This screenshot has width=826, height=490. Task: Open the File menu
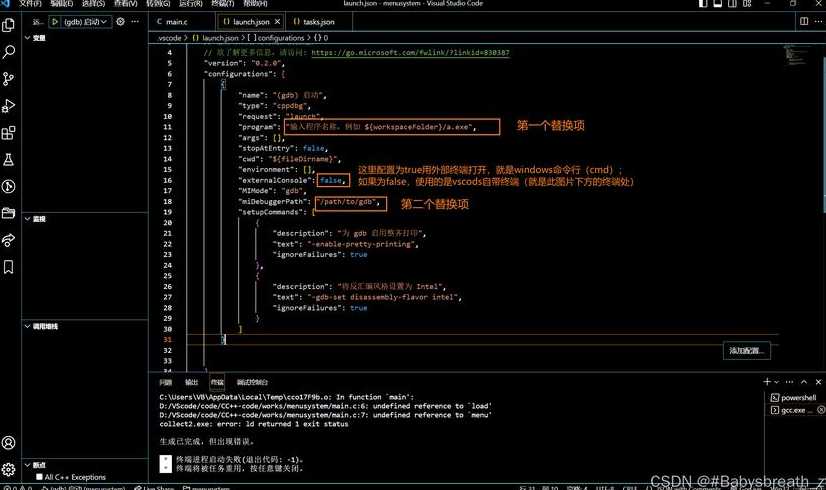[x=30, y=3]
